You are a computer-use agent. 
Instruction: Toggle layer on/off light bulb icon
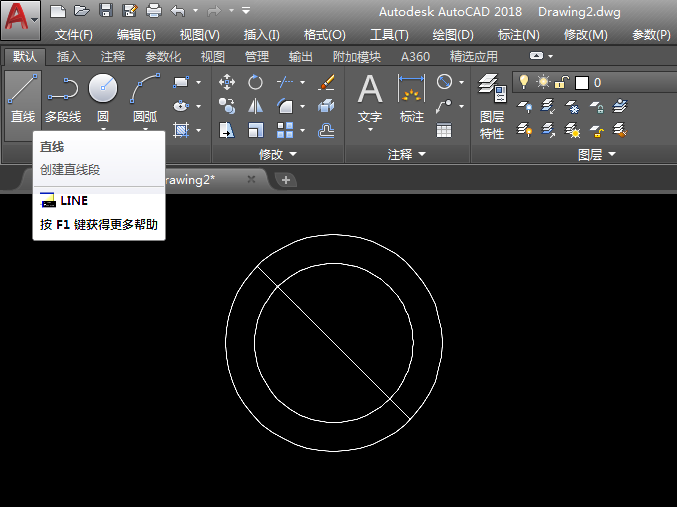522,82
